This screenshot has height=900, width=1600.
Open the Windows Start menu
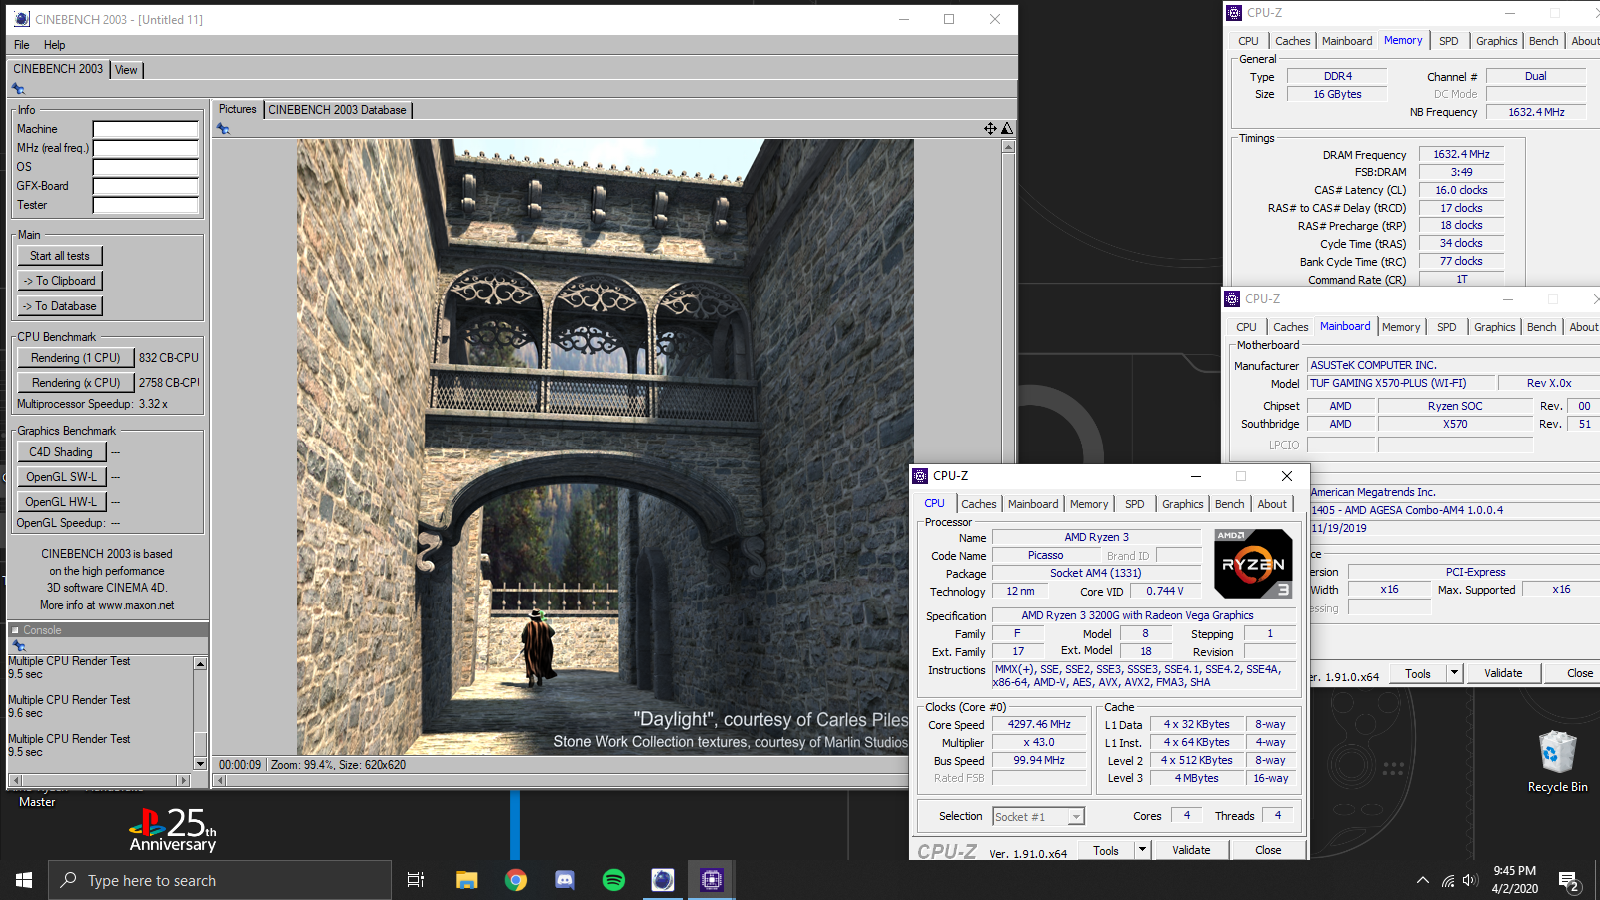tap(24, 880)
